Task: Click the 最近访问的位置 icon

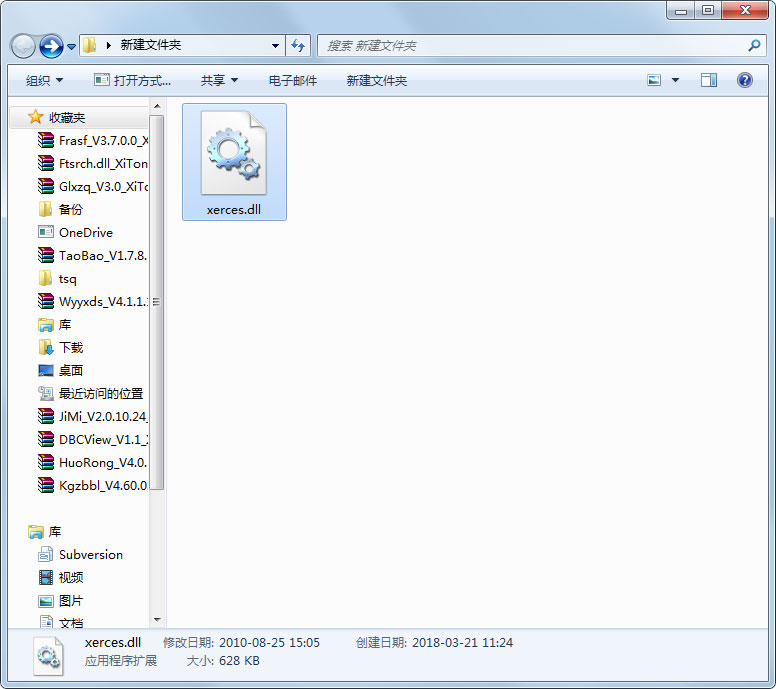Action: (x=46, y=394)
